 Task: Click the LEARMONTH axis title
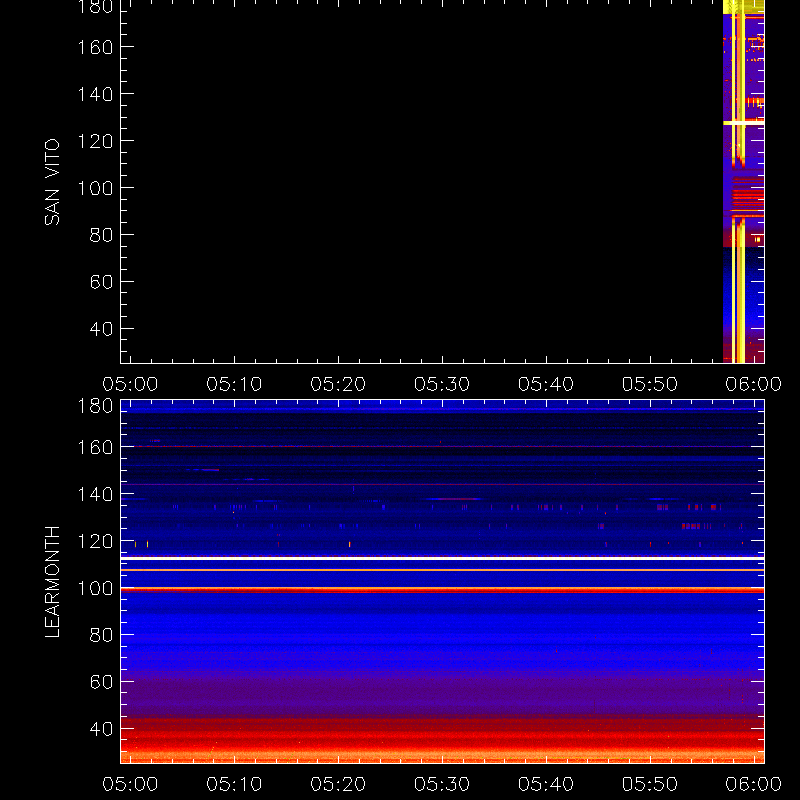click(x=52, y=582)
